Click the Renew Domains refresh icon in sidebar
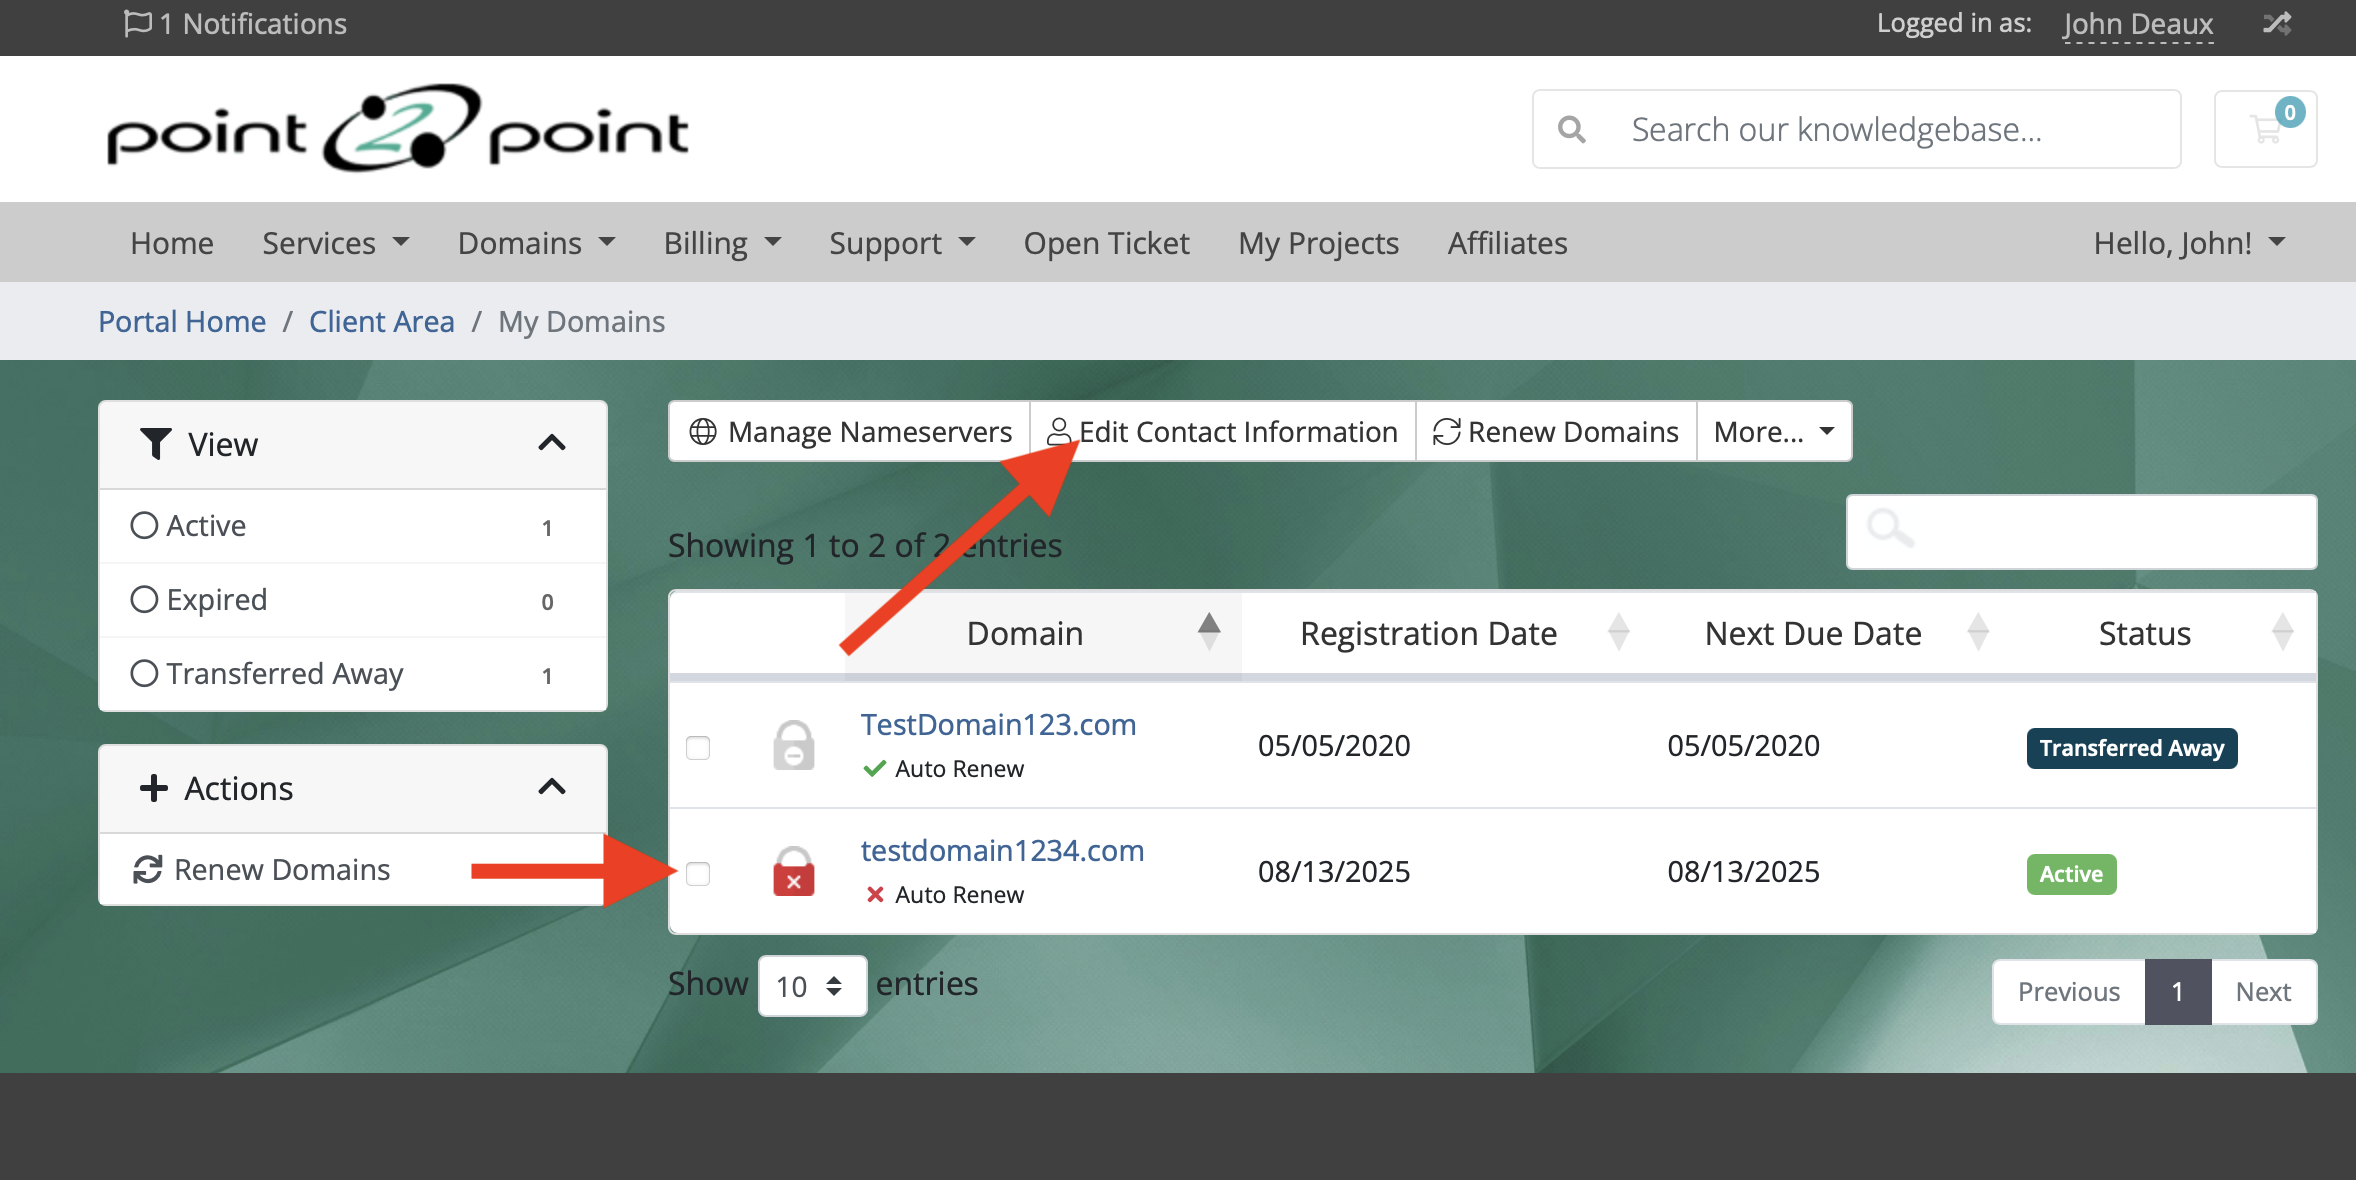The width and height of the screenshot is (2356, 1180). 148,870
